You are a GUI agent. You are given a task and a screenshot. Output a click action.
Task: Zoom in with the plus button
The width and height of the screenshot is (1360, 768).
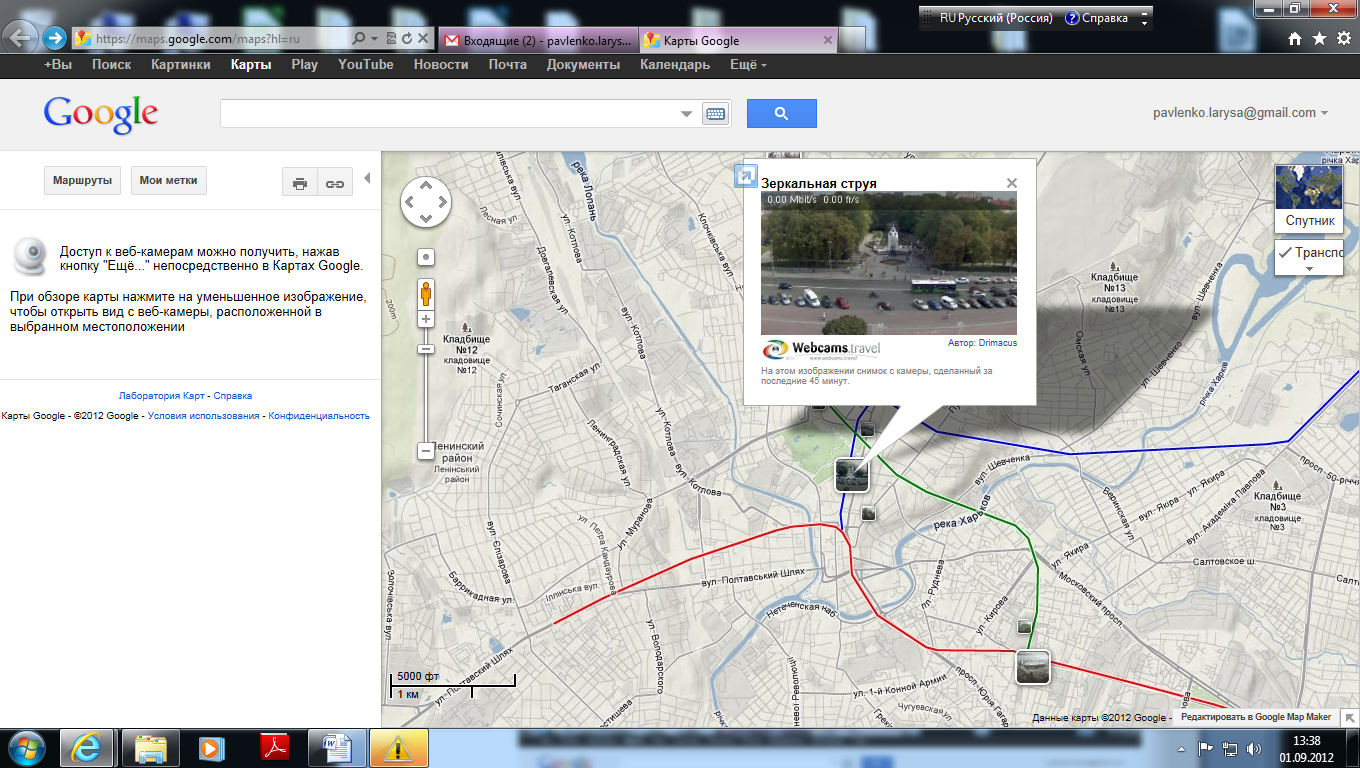tap(426, 319)
